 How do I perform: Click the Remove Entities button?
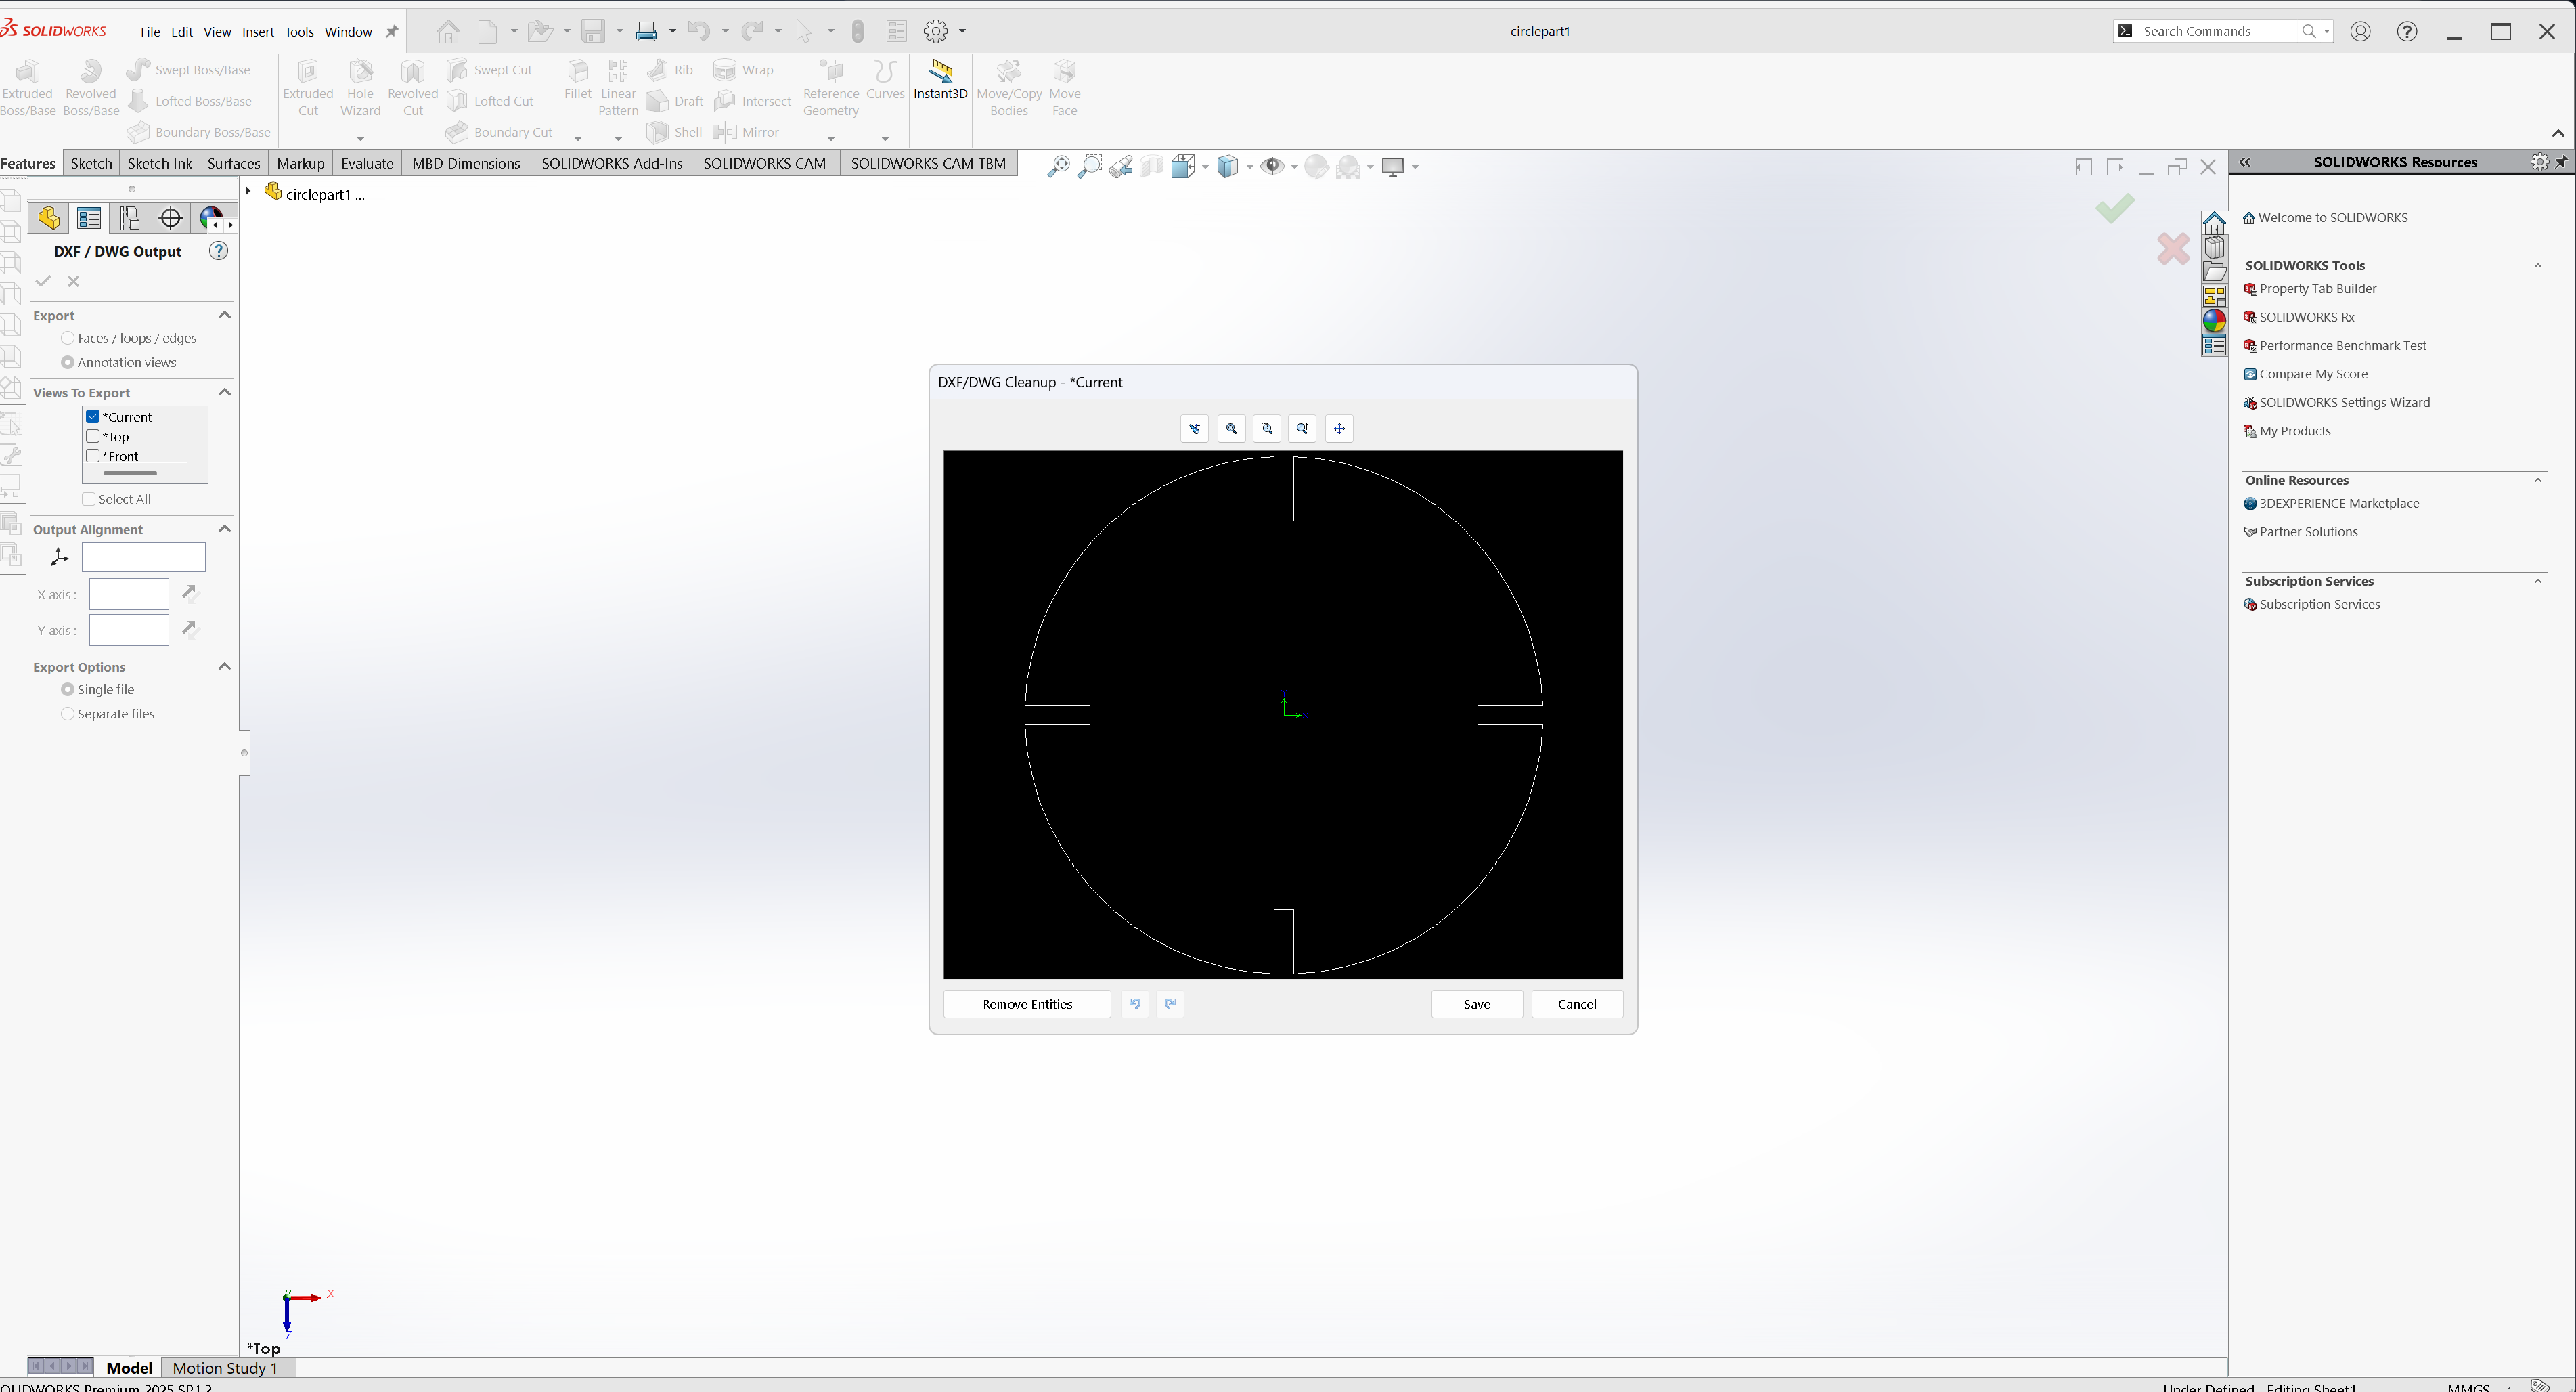pyautogui.click(x=1026, y=1004)
